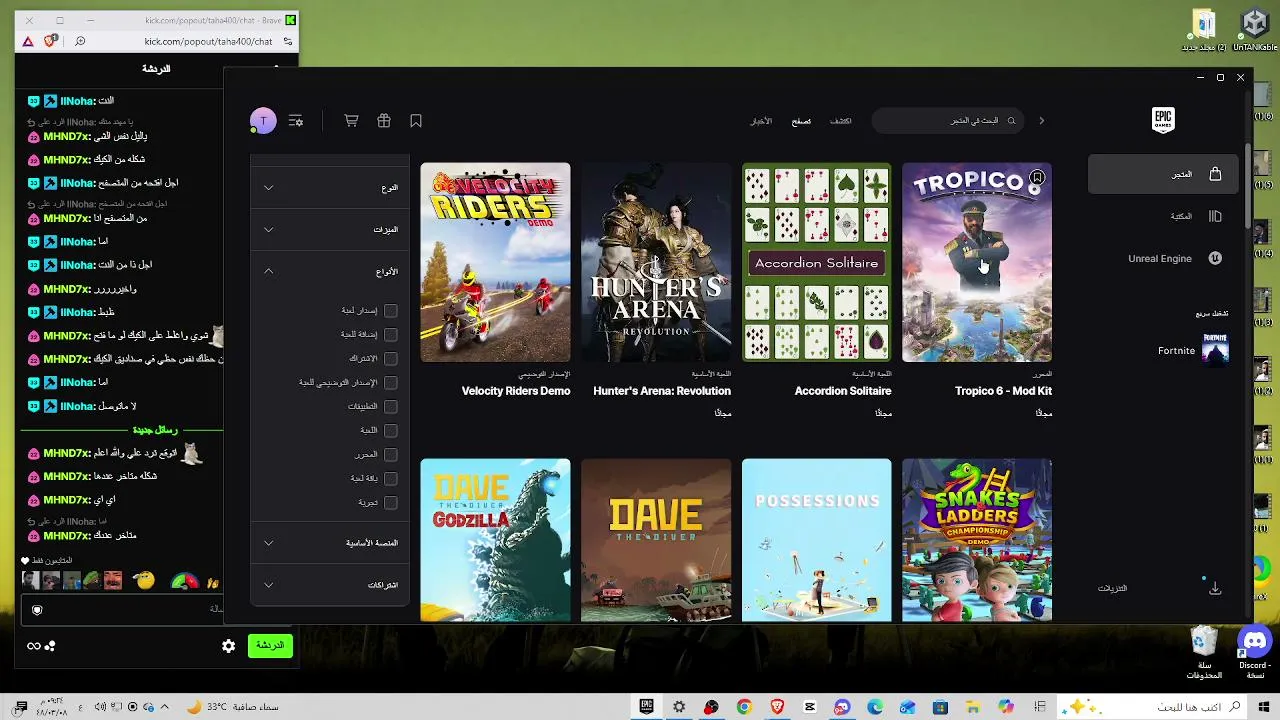Open Microsoft Edge from taskbar
The width and height of the screenshot is (1280, 720).
[875, 707]
